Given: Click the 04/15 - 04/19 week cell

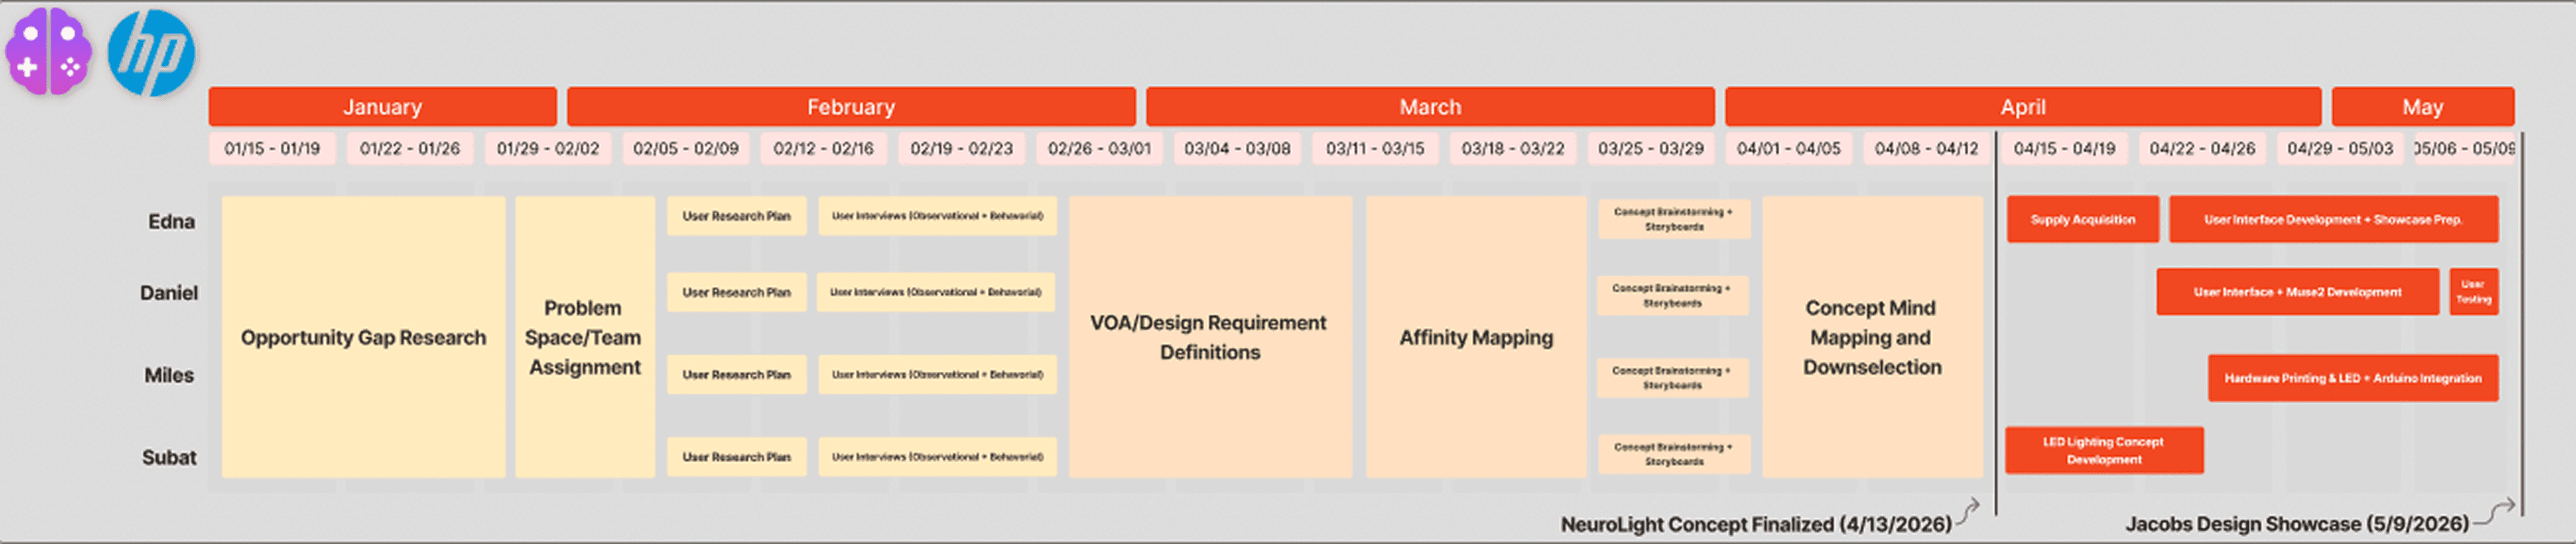Looking at the screenshot, I should (2064, 149).
